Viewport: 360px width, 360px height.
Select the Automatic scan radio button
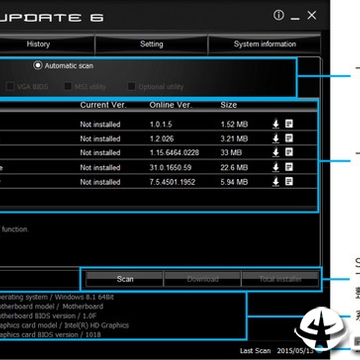click(x=38, y=65)
